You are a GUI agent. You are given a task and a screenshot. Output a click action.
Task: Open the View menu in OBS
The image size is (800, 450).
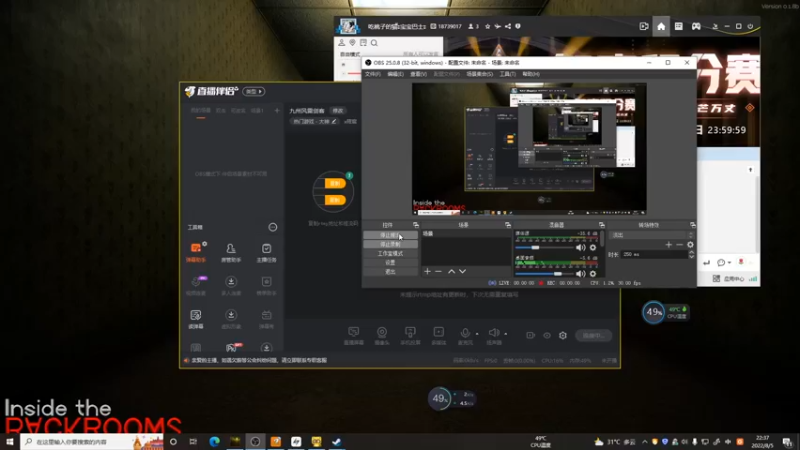(418, 74)
